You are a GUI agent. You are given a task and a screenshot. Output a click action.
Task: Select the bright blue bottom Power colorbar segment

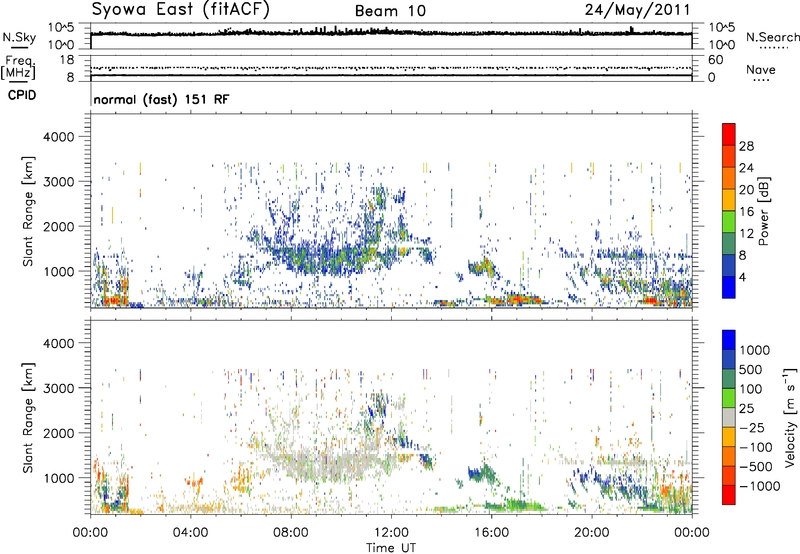point(729,288)
